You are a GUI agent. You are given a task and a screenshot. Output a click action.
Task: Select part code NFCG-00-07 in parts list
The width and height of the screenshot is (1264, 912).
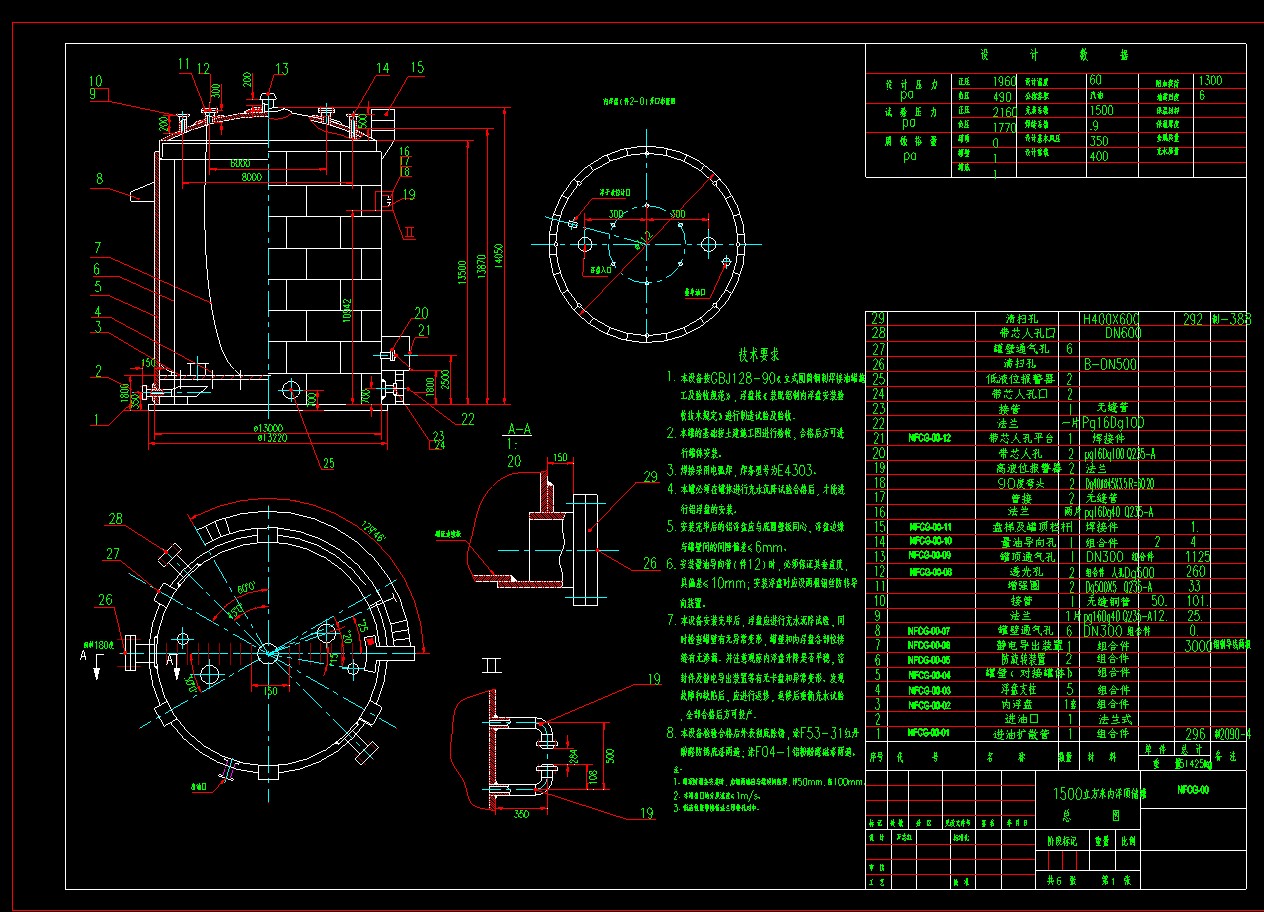[x=930, y=631]
